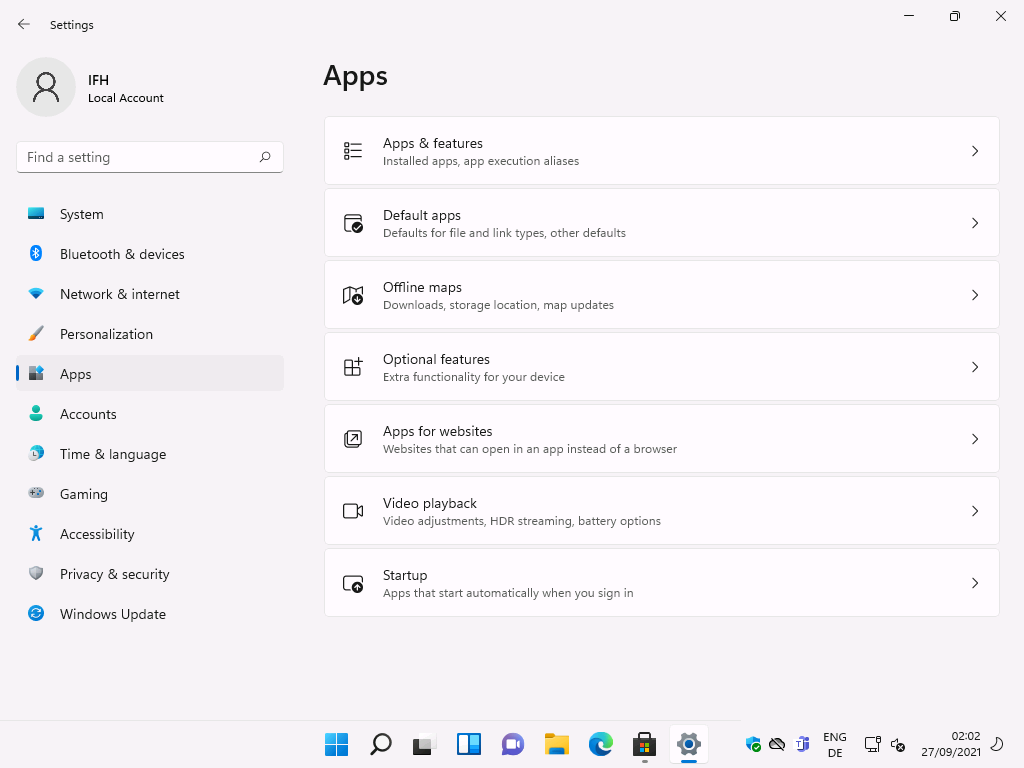
Task: Select Bluetooth & devices category
Action: [150, 254]
